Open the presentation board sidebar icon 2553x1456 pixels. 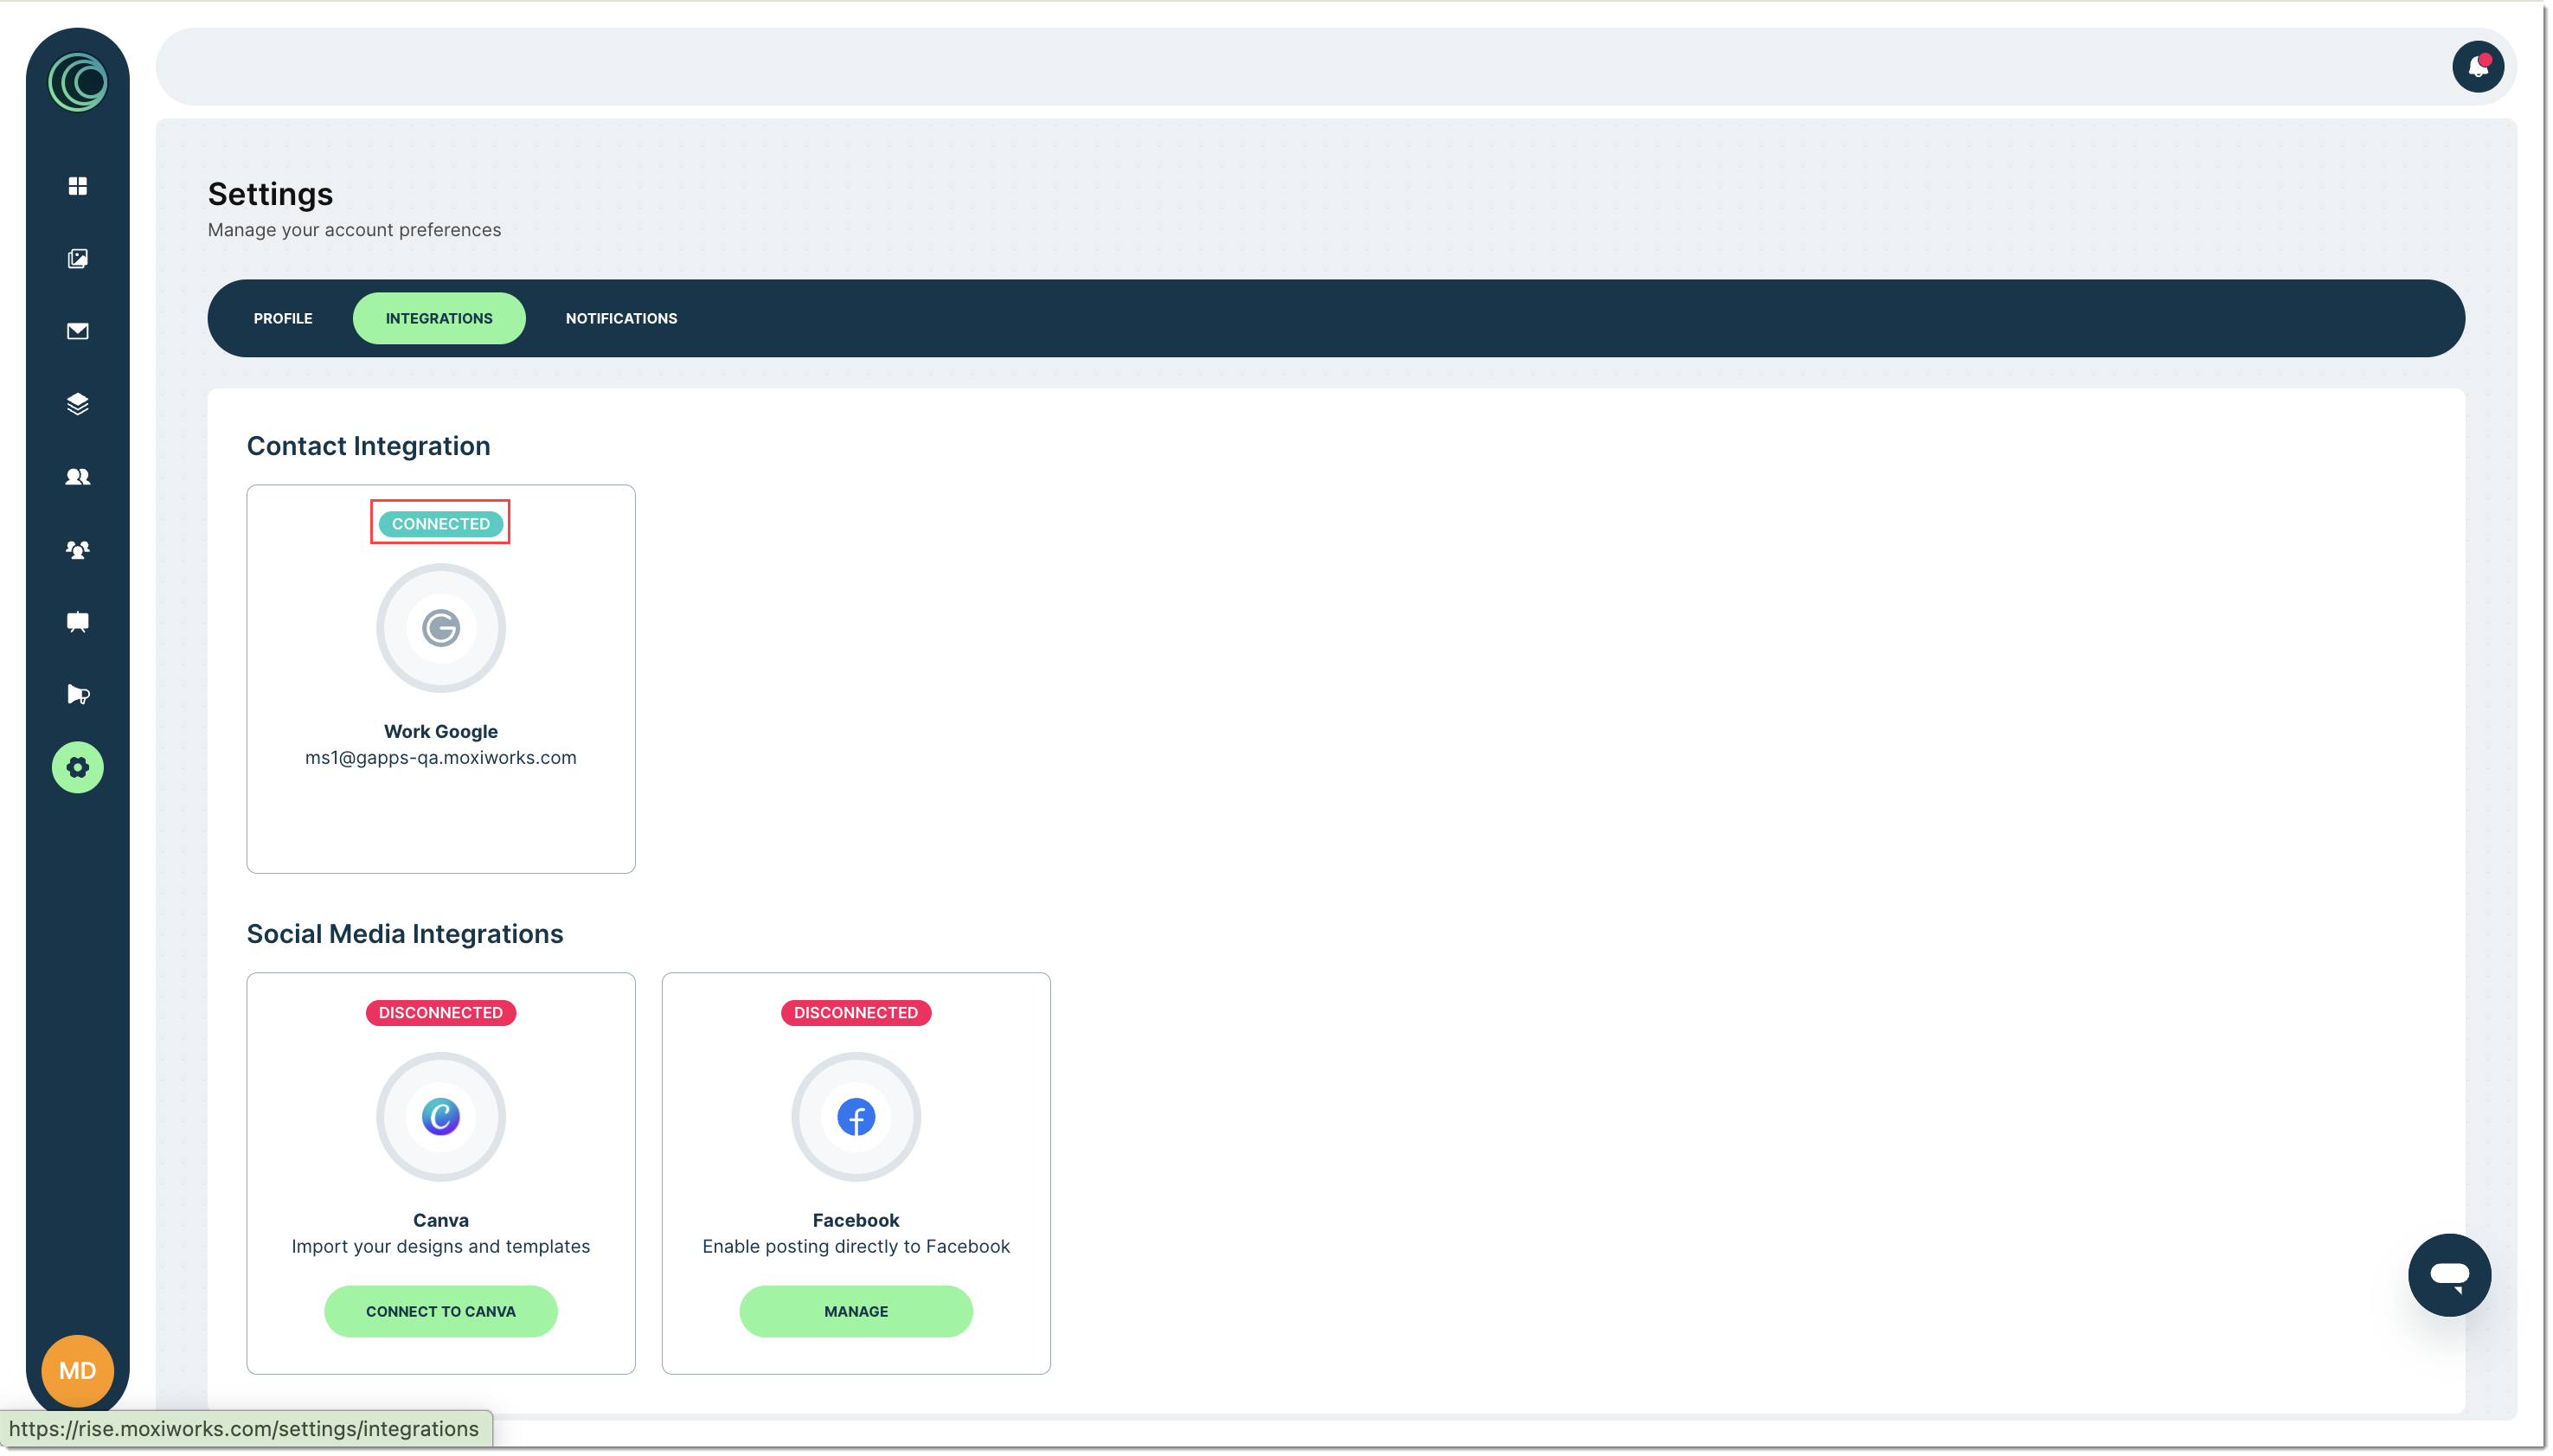pos(78,622)
